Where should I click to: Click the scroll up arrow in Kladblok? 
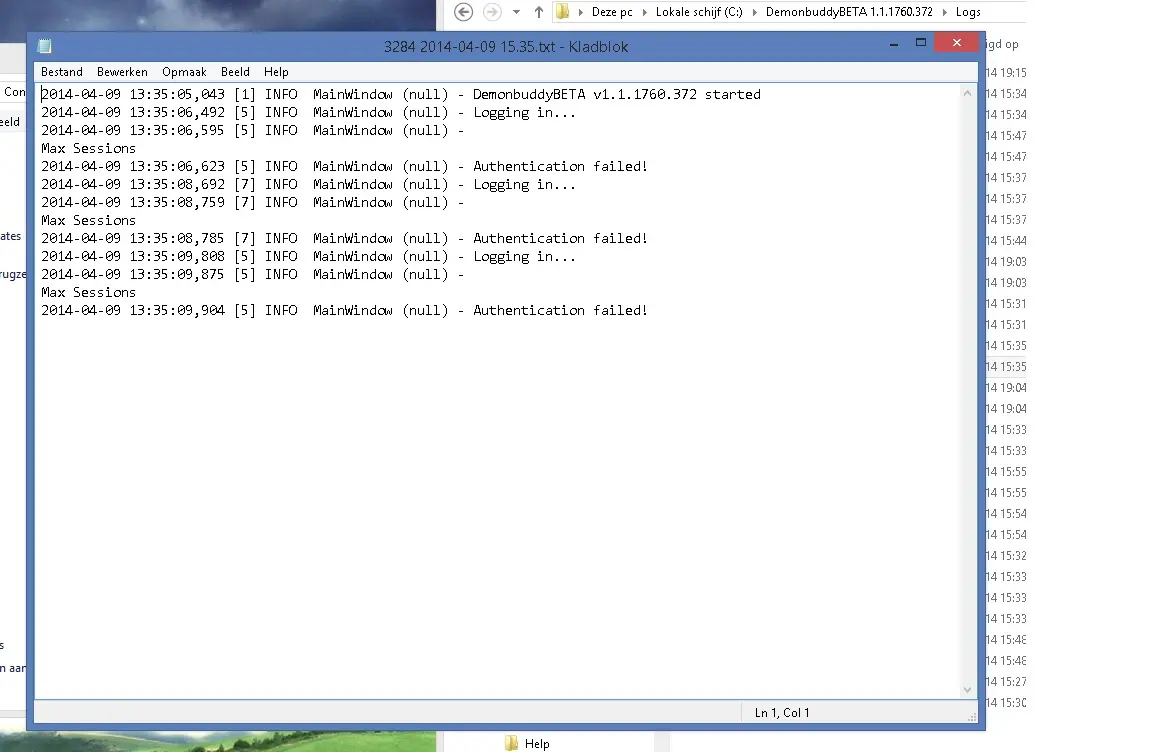tap(968, 93)
